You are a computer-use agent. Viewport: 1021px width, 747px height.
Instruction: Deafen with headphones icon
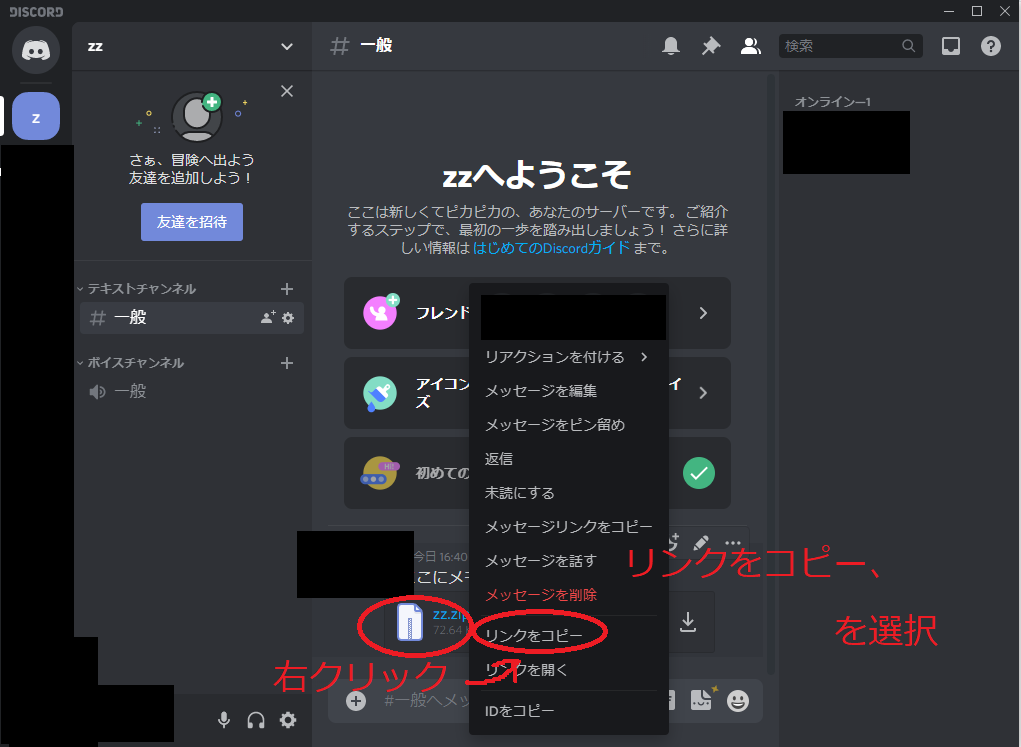click(256, 720)
